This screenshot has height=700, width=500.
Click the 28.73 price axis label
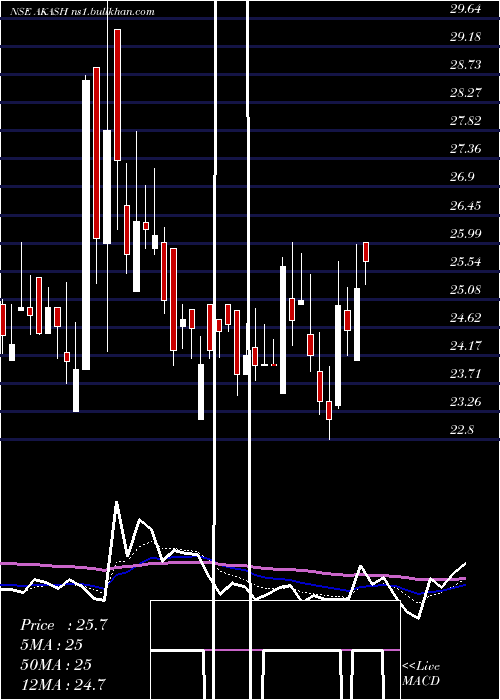[465, 64]
